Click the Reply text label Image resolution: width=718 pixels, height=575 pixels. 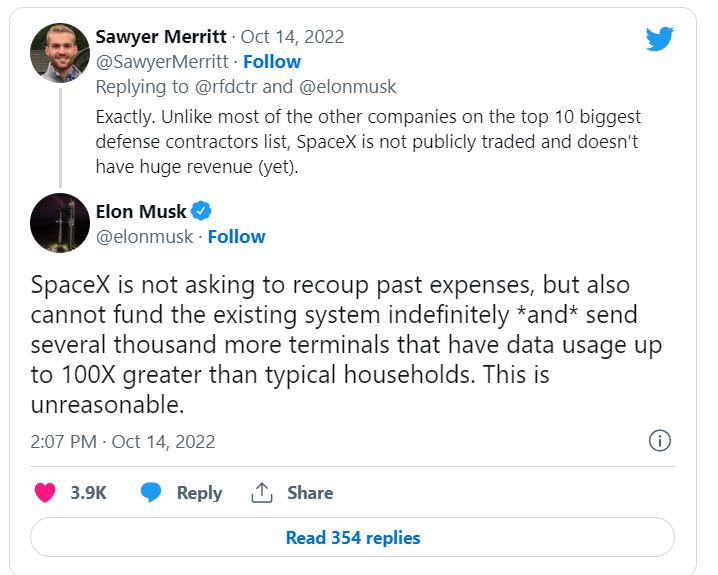[200, 493]
